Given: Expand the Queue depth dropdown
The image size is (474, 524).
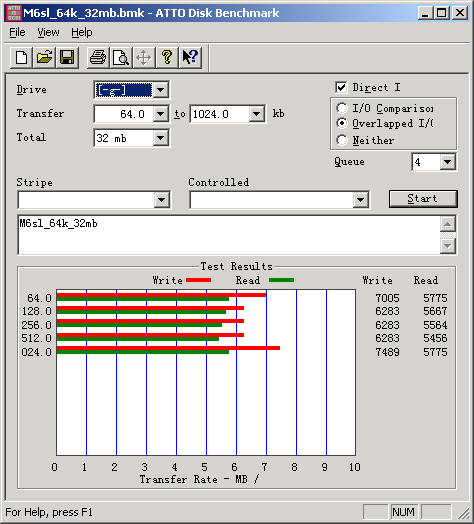Looking at the screenshot, I should [x=447, y=162].
